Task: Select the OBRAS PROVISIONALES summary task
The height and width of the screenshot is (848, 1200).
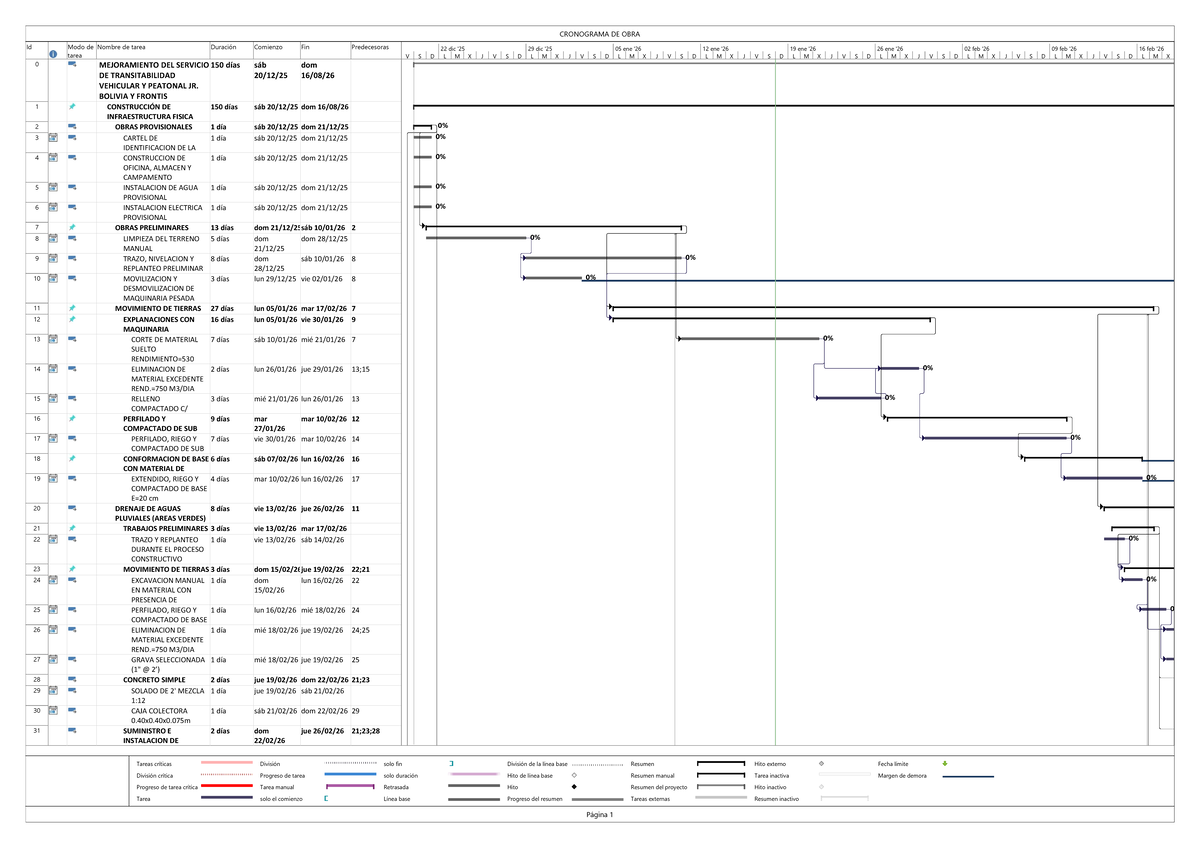Action: [153, 127]
